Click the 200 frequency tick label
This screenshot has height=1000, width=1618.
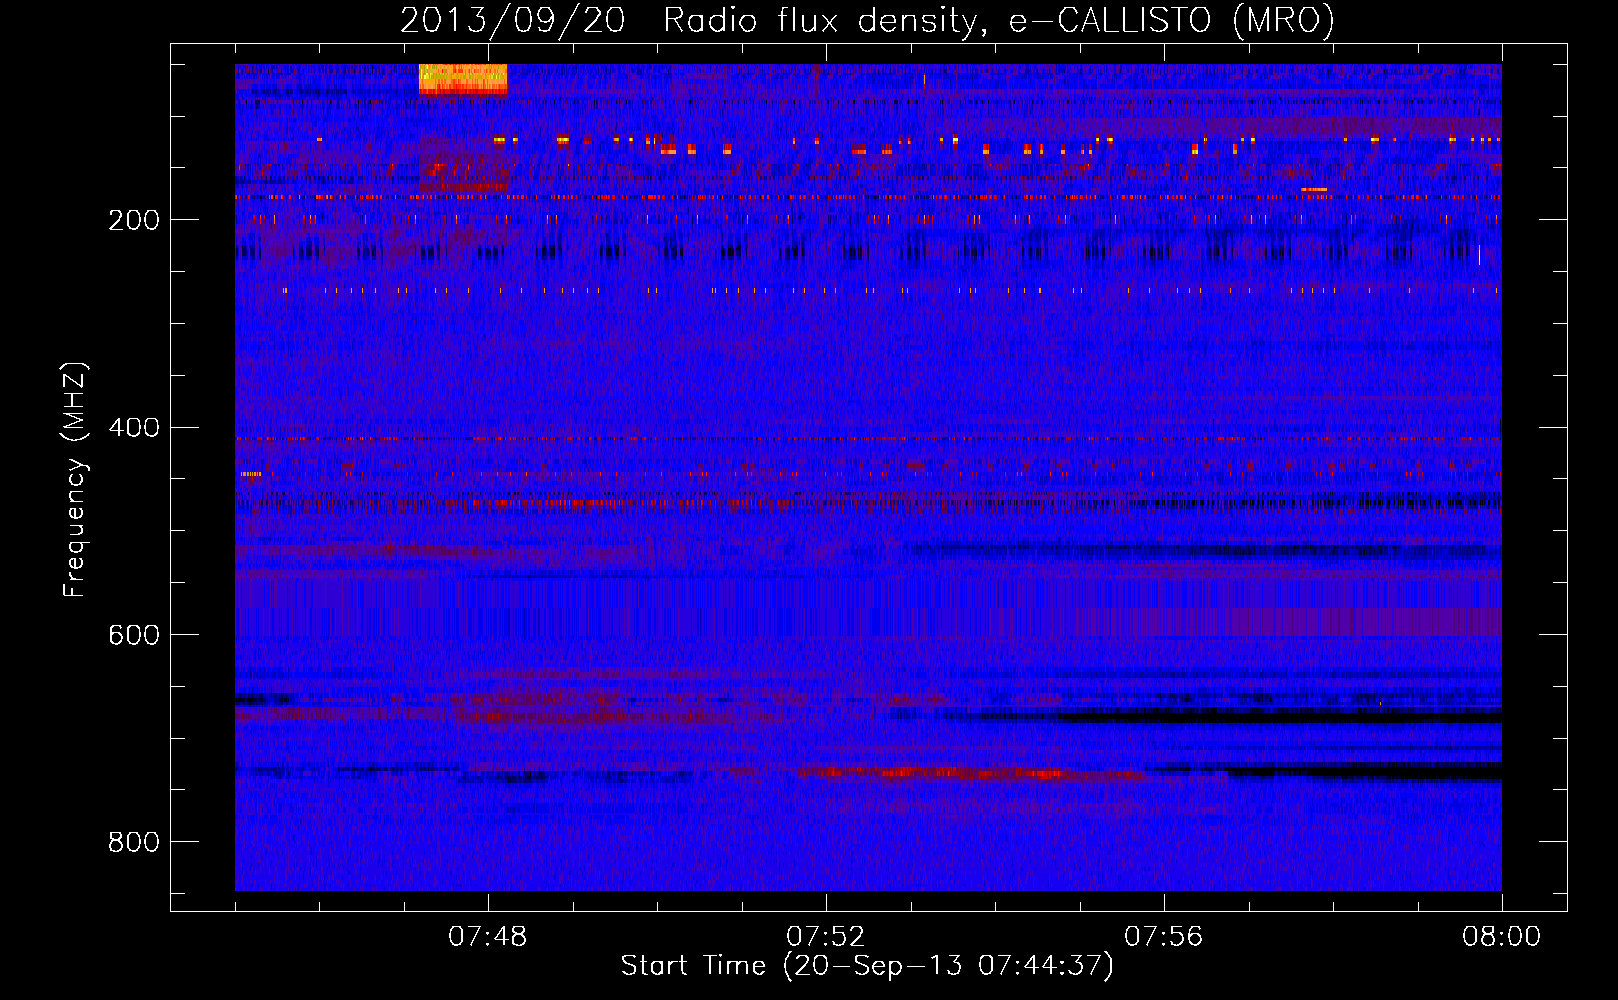134,220
